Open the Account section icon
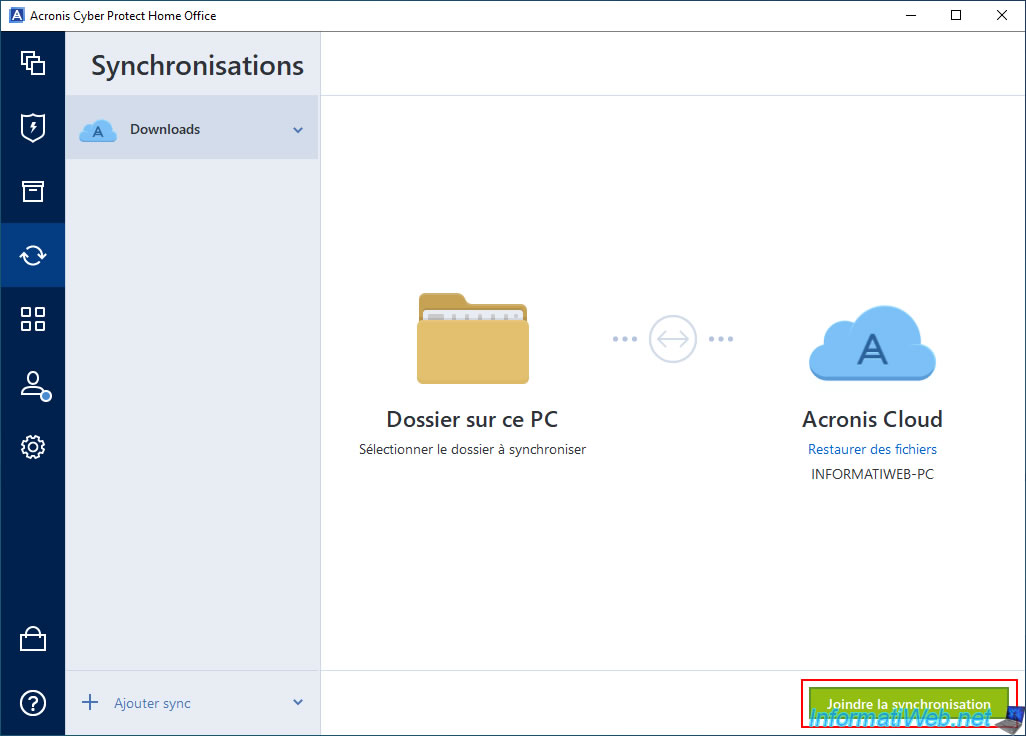1026x736 pixels. [x=33, y=385]
